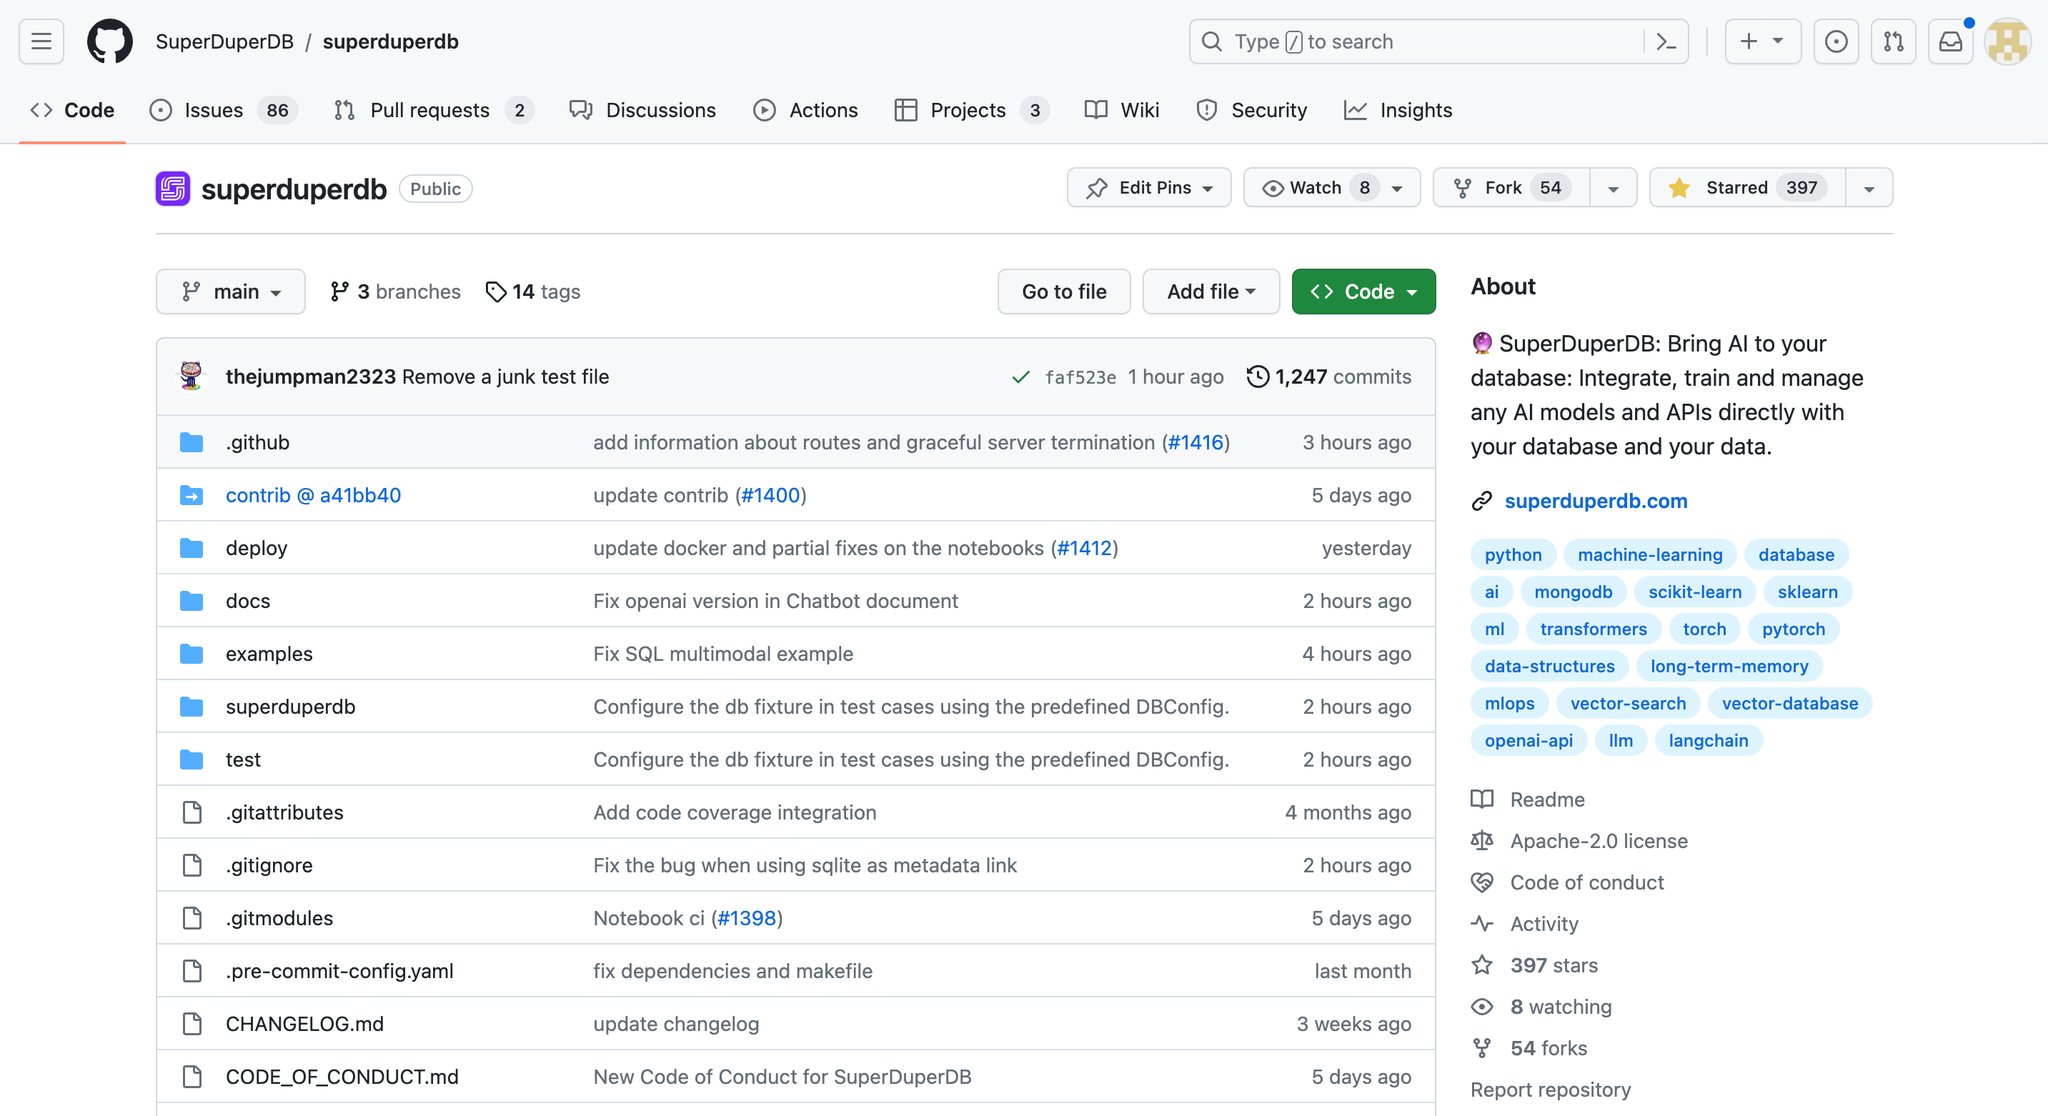The height and width of the screenshot is (1116, 2048).
Task: Open the main branch dropdown
Action: [231, 291]
